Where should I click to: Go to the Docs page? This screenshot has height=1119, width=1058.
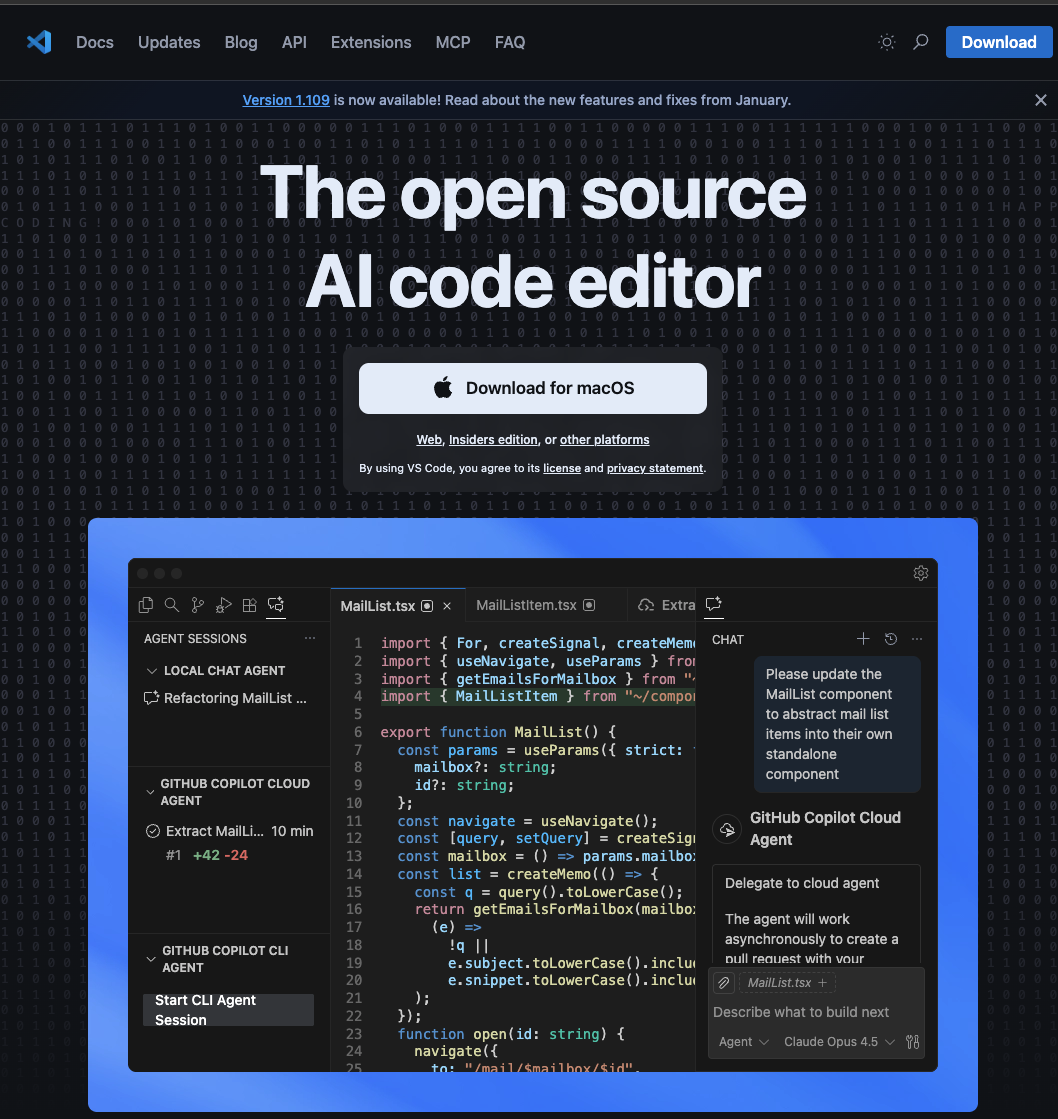[x=95, y=42]
